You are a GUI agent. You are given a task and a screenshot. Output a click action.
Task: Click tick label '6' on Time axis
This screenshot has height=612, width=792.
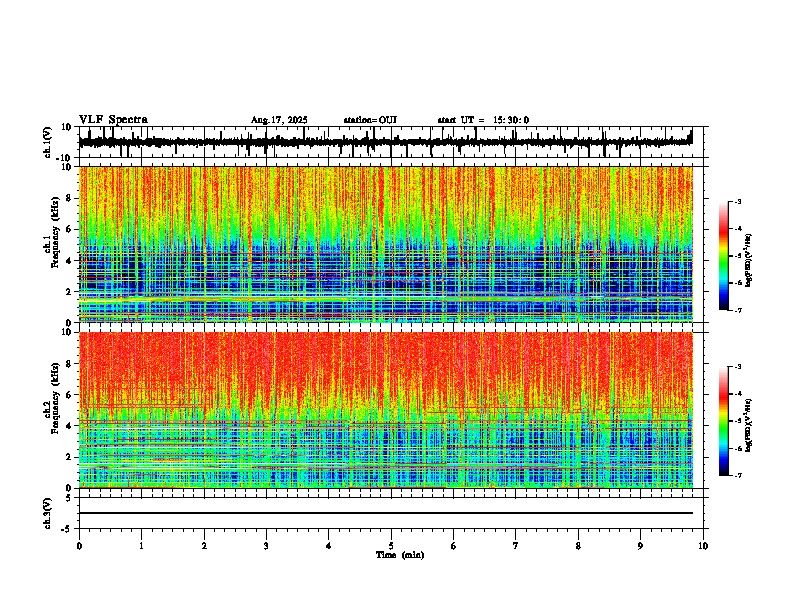tap(454, 546)
